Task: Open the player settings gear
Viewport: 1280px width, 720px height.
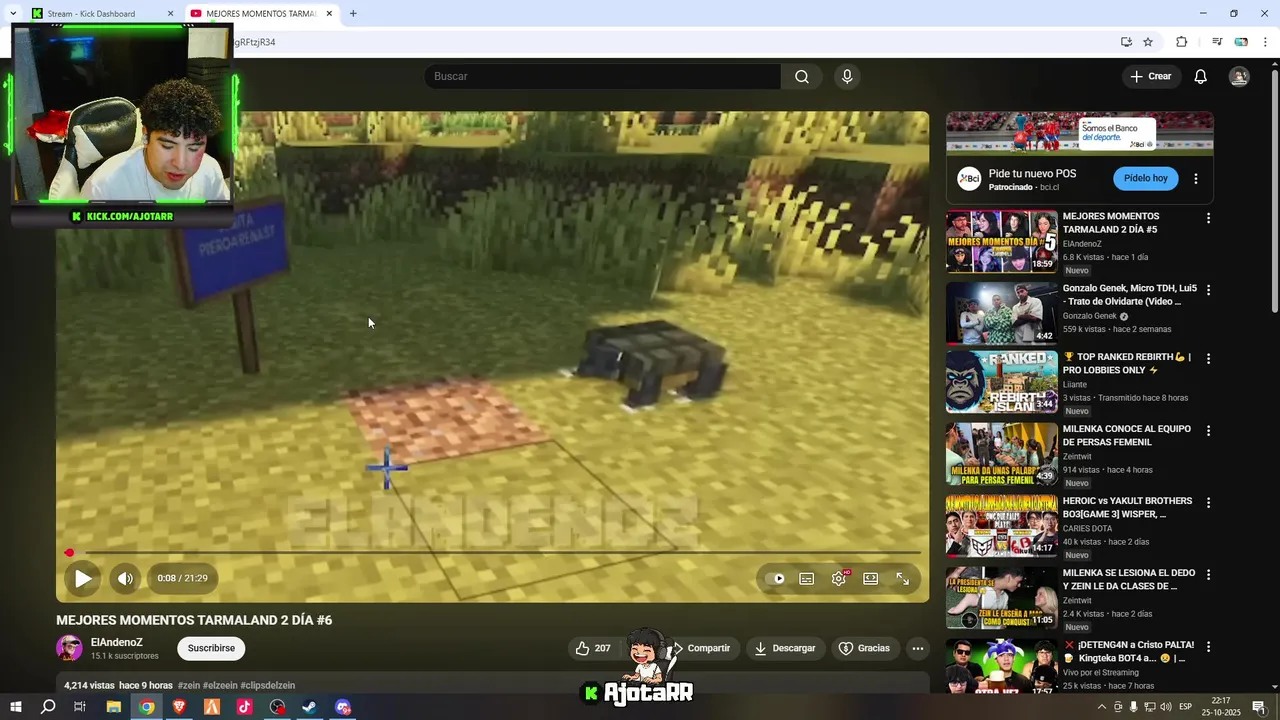Action: click(x=839, y=578)
